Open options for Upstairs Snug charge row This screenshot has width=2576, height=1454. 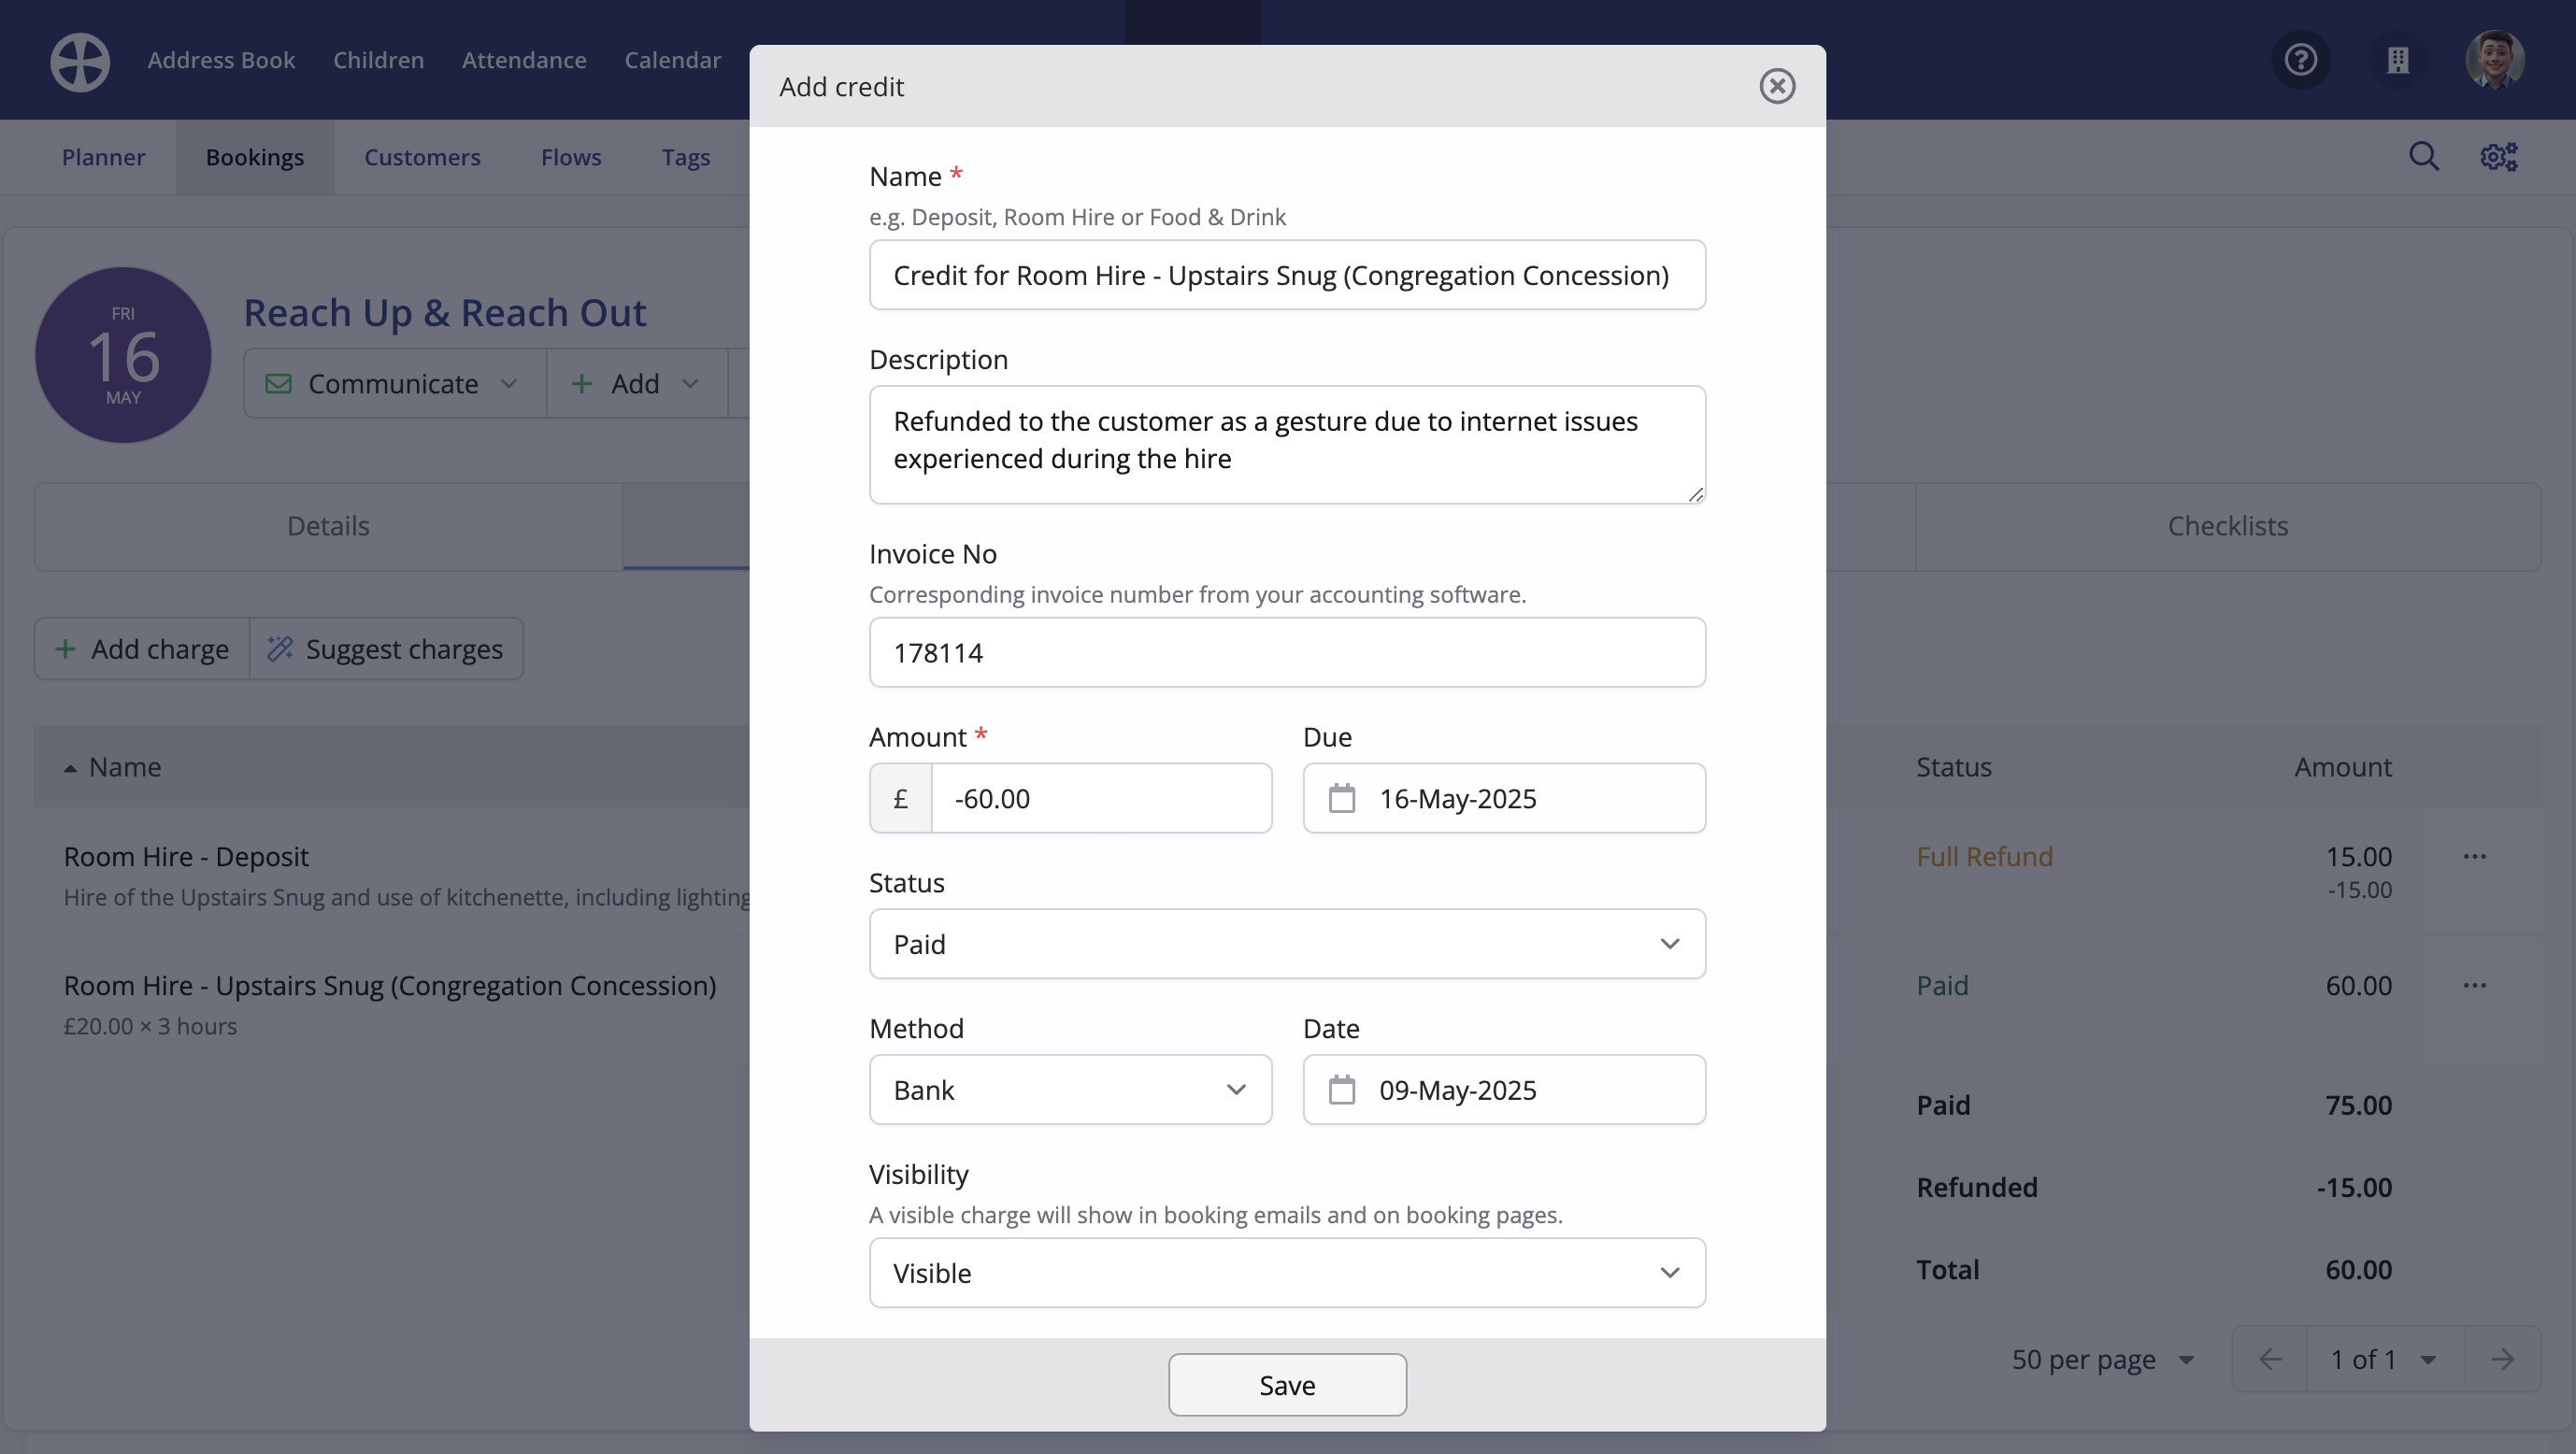coord(2474,985)
